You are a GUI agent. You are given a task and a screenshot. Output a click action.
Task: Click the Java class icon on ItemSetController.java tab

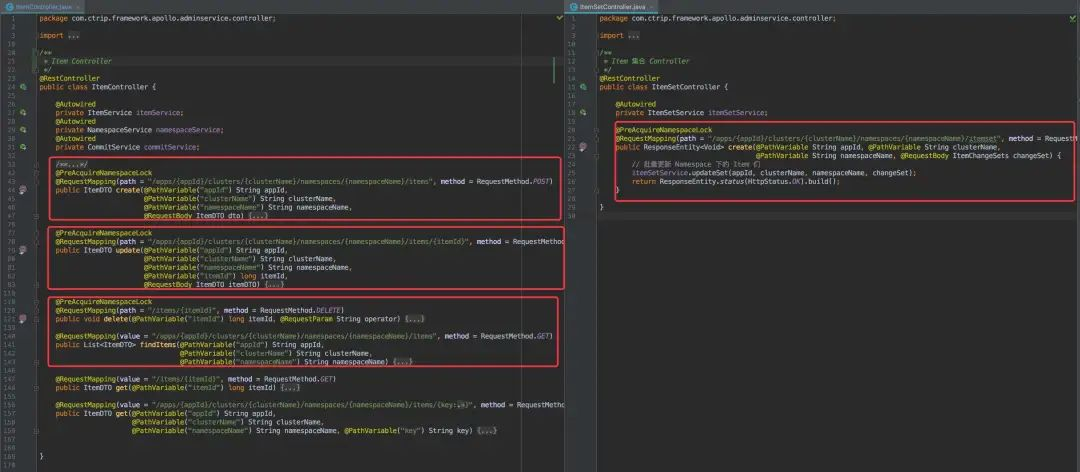point(573,6)
